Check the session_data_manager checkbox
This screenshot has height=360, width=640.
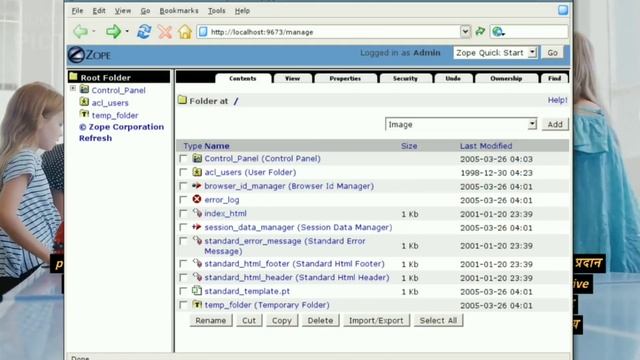(x=183, y=227)
